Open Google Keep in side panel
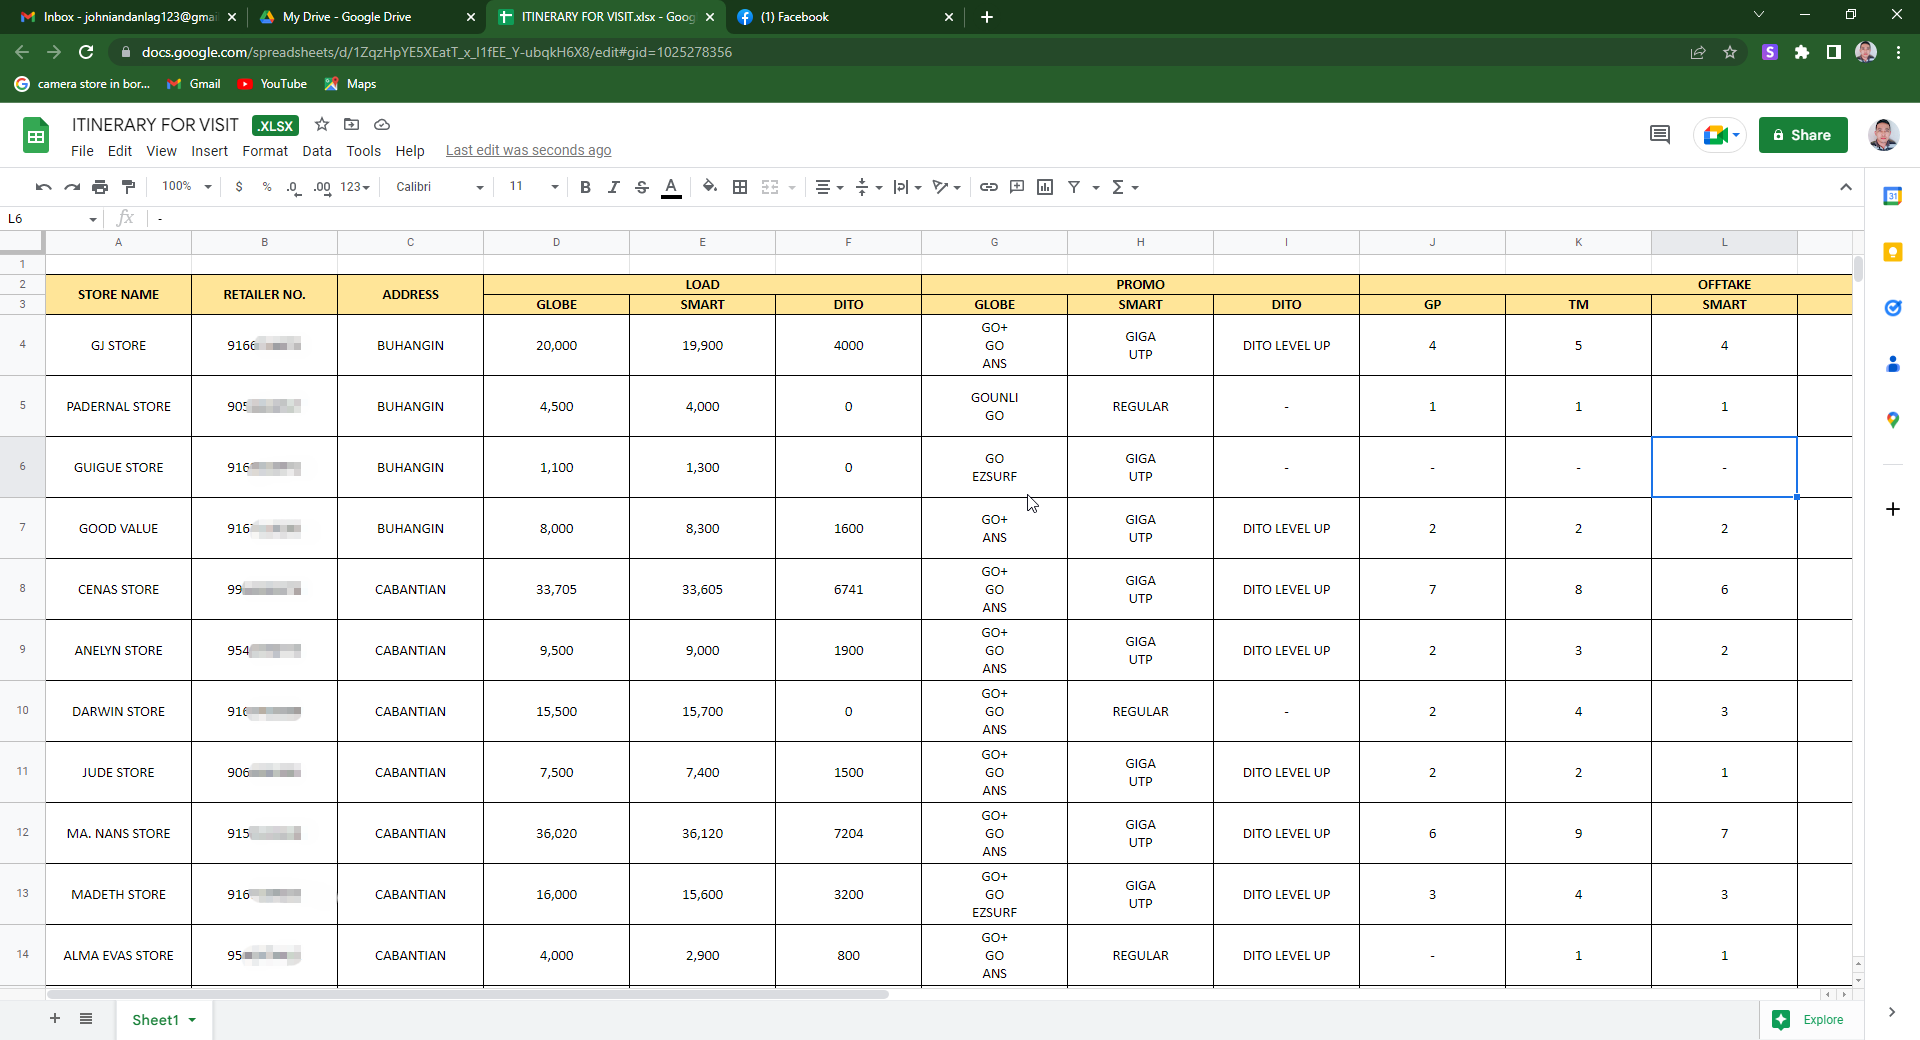Image resolution: width=1920 pixels, height=1040 pixels. tap(1892, 252)
